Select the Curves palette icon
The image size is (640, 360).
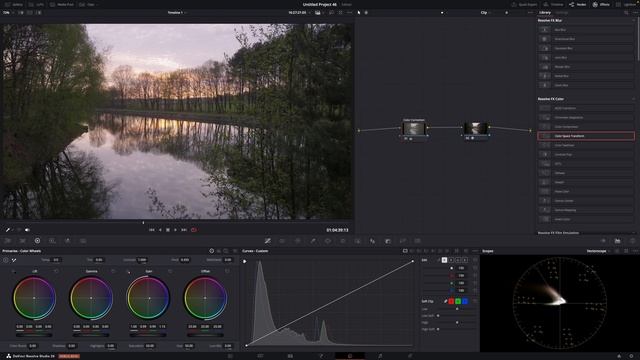pos(267,241)
